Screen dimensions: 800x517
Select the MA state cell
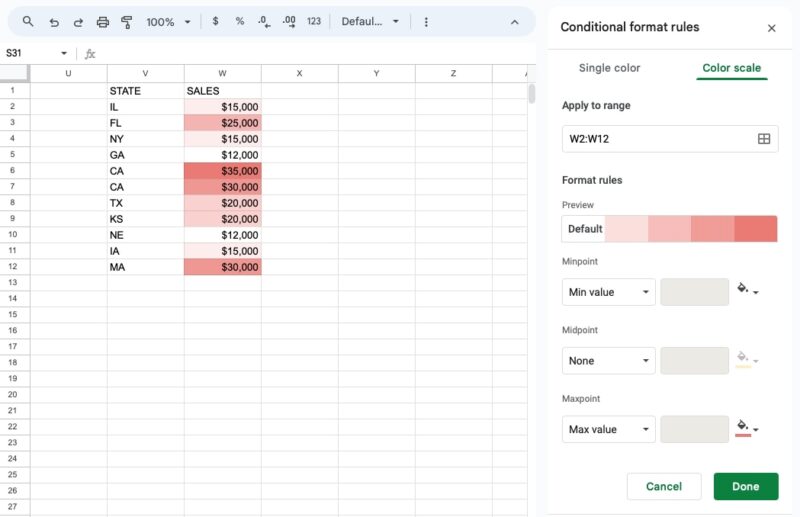point(145,267)
